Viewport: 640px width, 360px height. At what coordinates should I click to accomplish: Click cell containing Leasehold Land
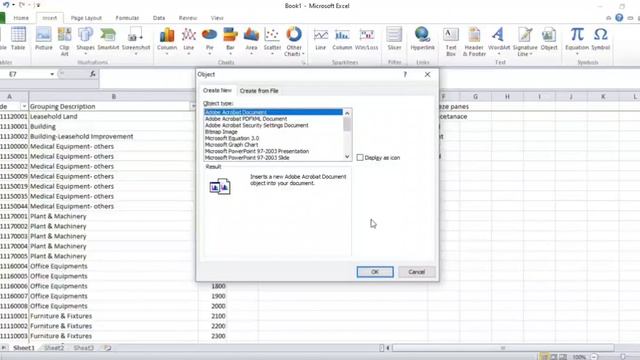113,116
